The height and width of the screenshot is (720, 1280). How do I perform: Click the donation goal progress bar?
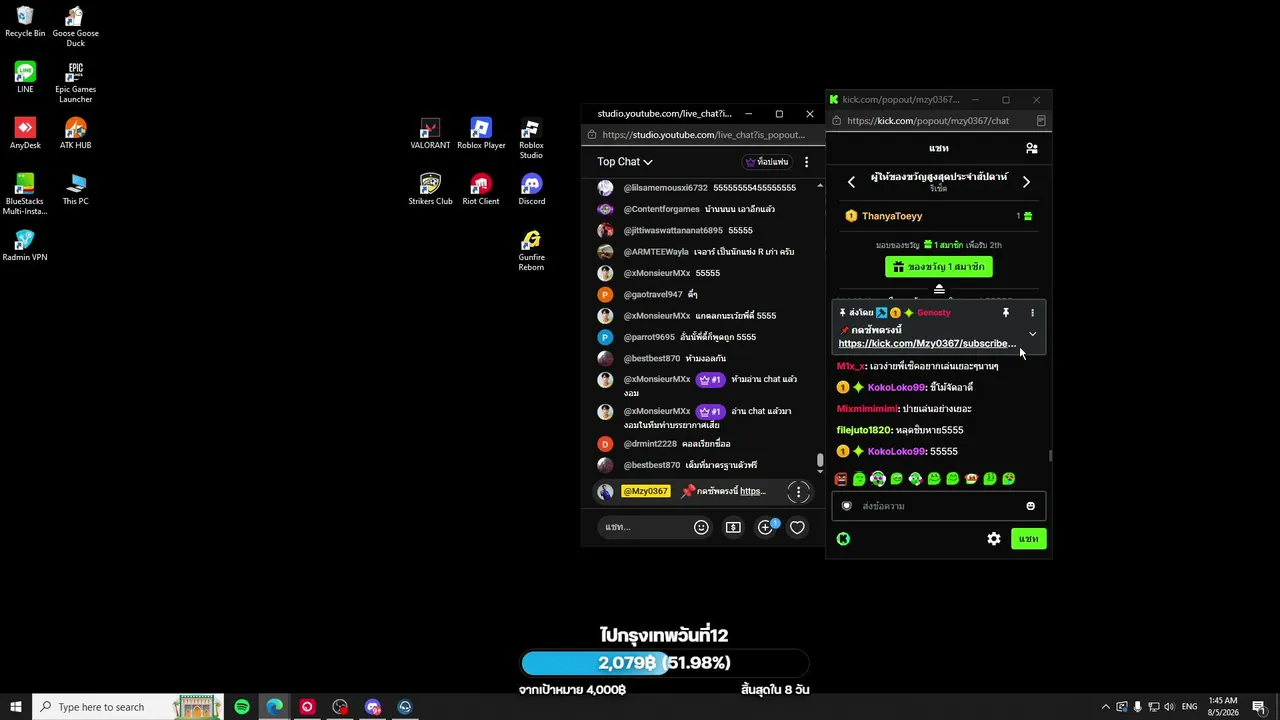point(664,663)
